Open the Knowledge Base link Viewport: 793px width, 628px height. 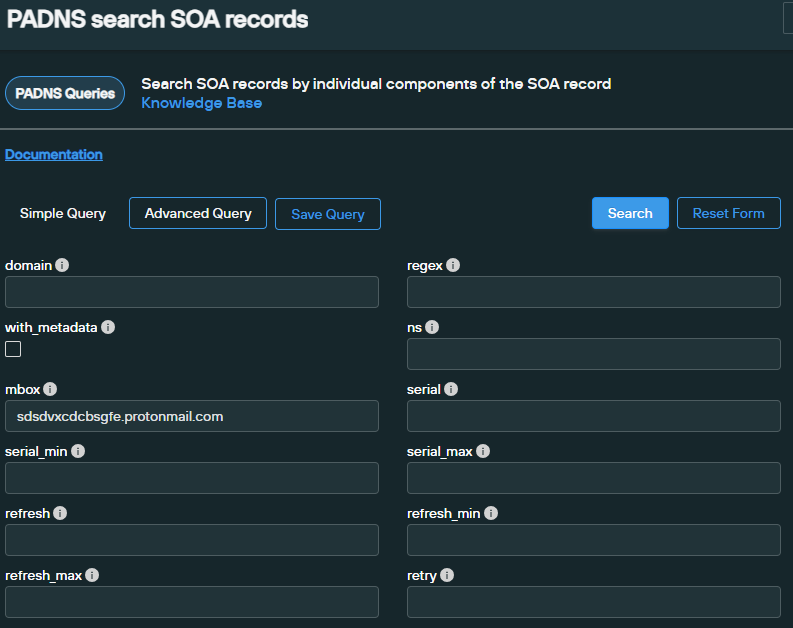(x=201, y=103)
